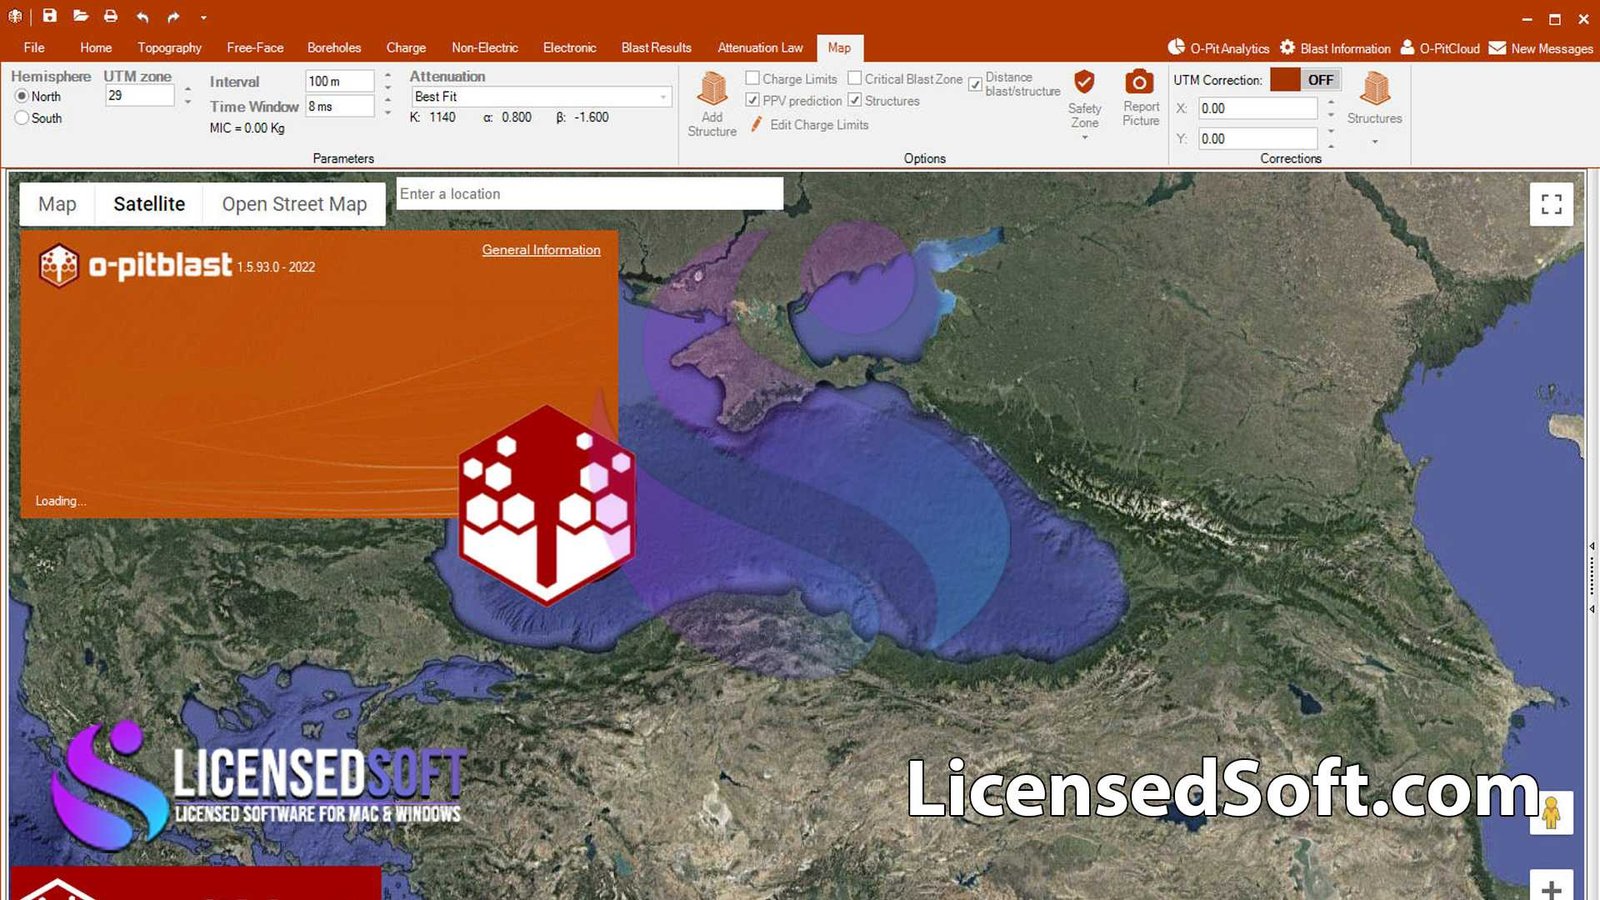Screen dimensions: 1600x900
Task: Open O-Pit Analytics
Action: pyautogui.click(x=1218, y=48)
